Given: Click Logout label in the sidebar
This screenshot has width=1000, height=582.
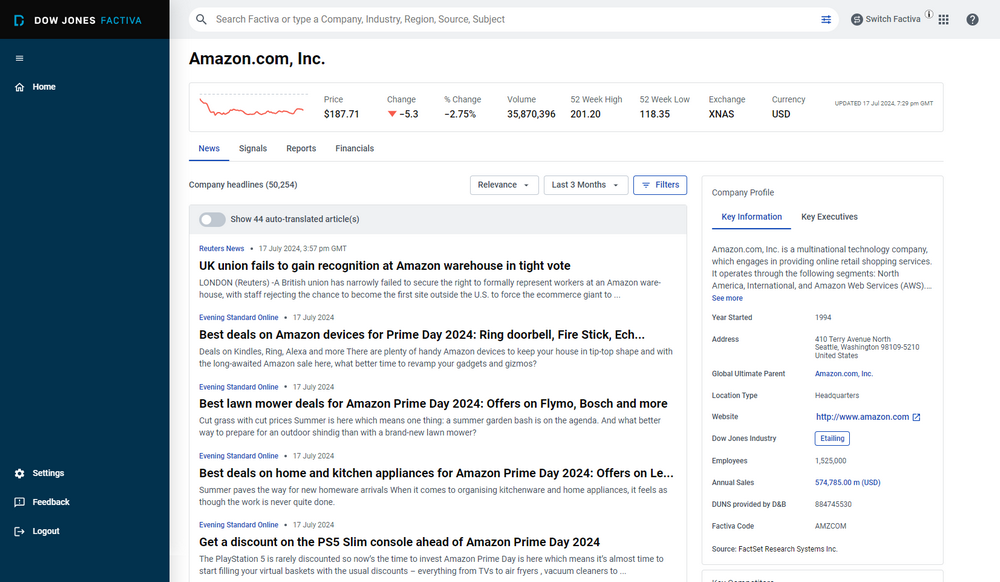Looking at the screenshot, I should tap(46, 531).
